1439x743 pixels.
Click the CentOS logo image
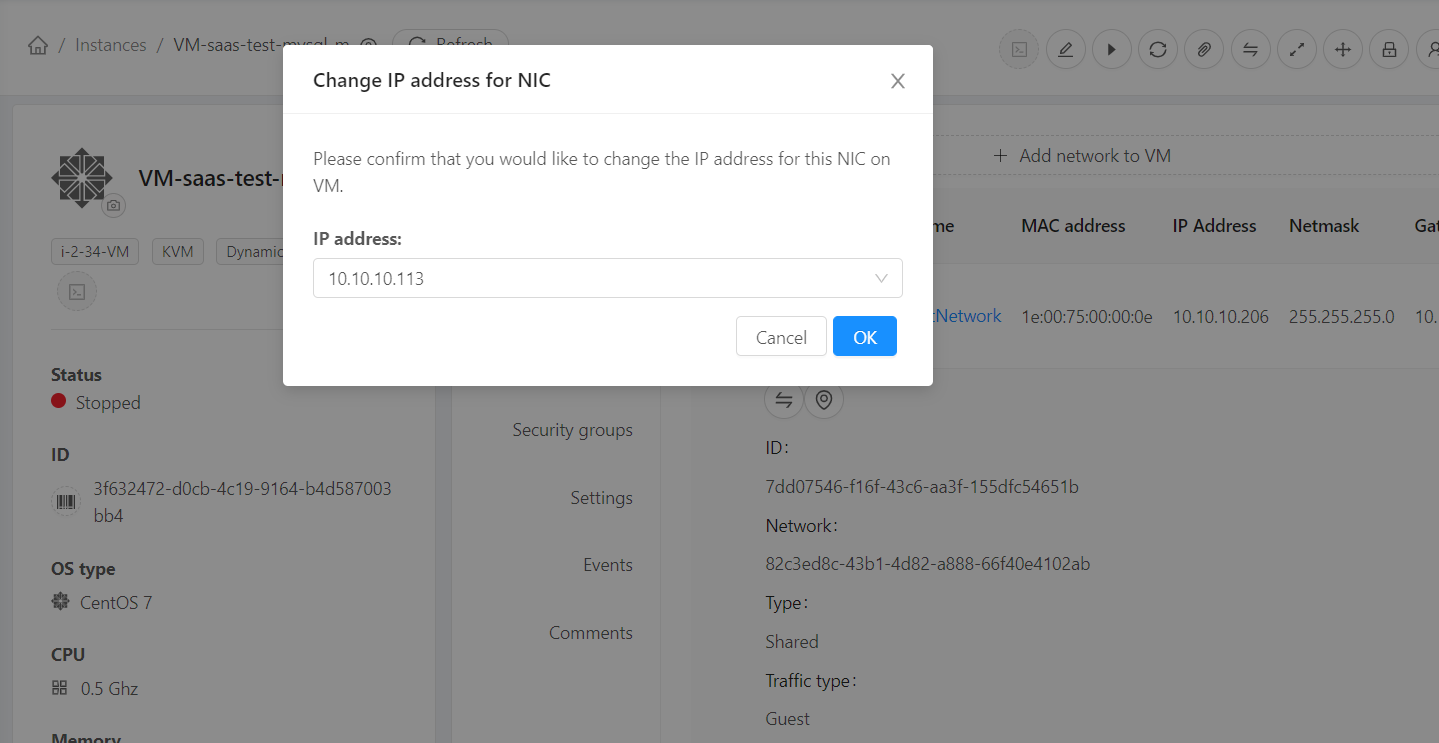click(82, 177)
